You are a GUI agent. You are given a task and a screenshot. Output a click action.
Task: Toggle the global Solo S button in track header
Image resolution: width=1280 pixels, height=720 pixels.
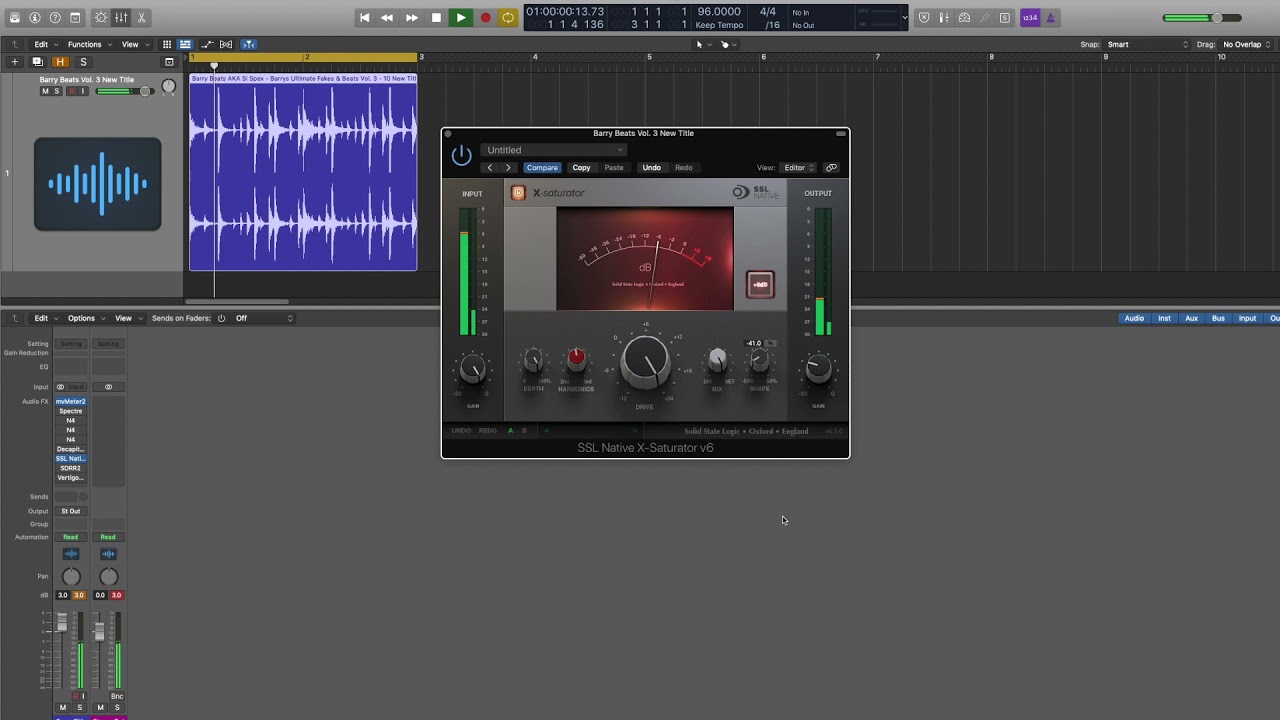click(x=83, y=62)
